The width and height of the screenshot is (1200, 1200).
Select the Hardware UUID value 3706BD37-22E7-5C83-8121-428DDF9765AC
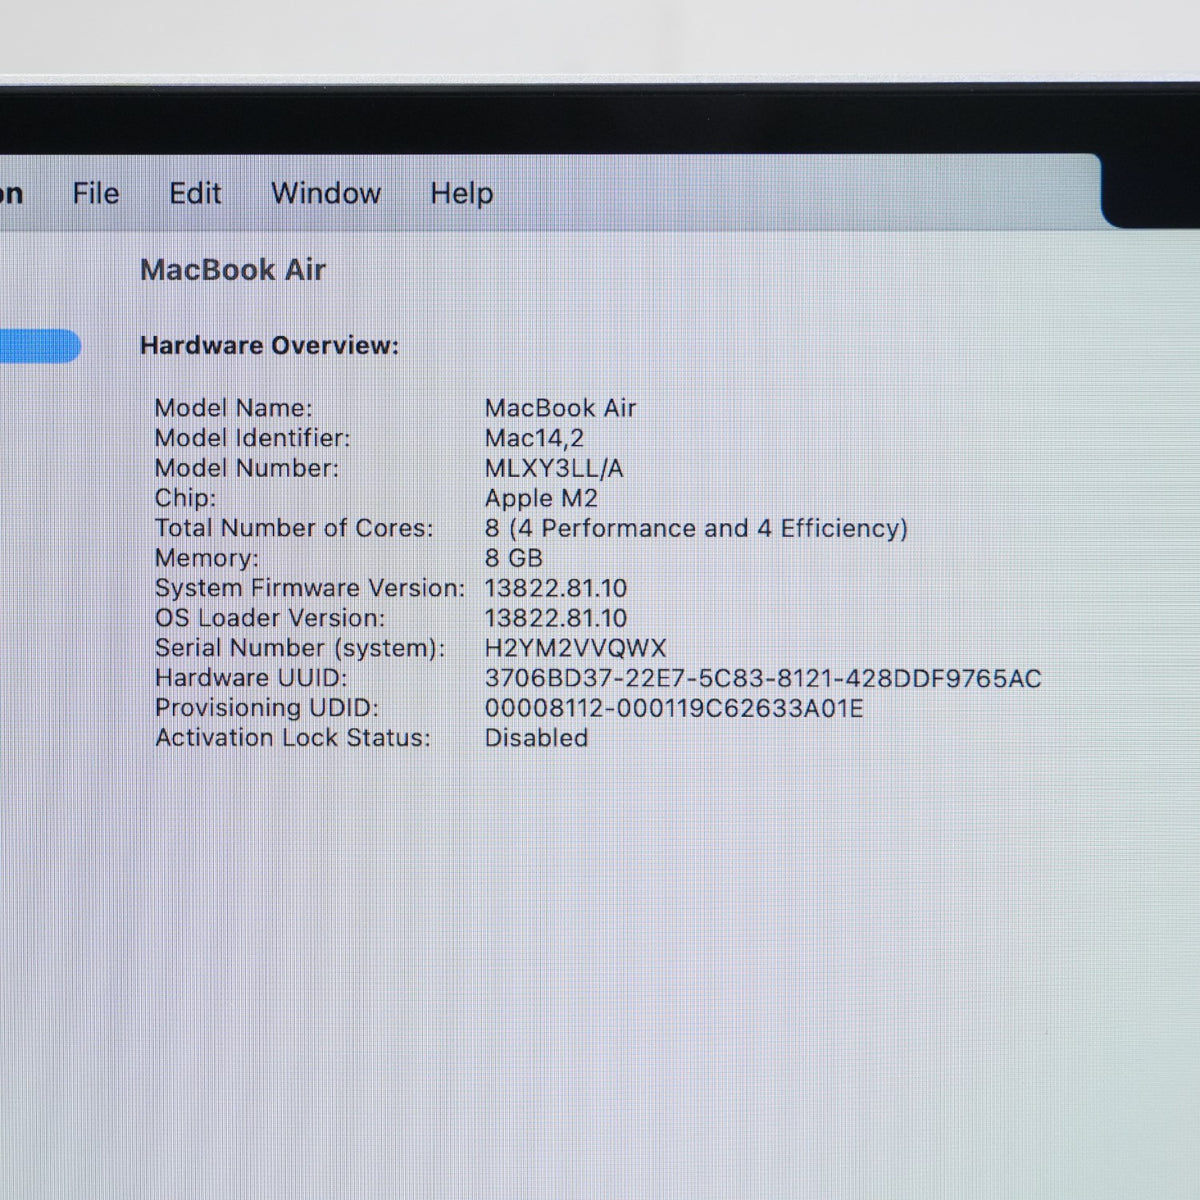(763, 678)
